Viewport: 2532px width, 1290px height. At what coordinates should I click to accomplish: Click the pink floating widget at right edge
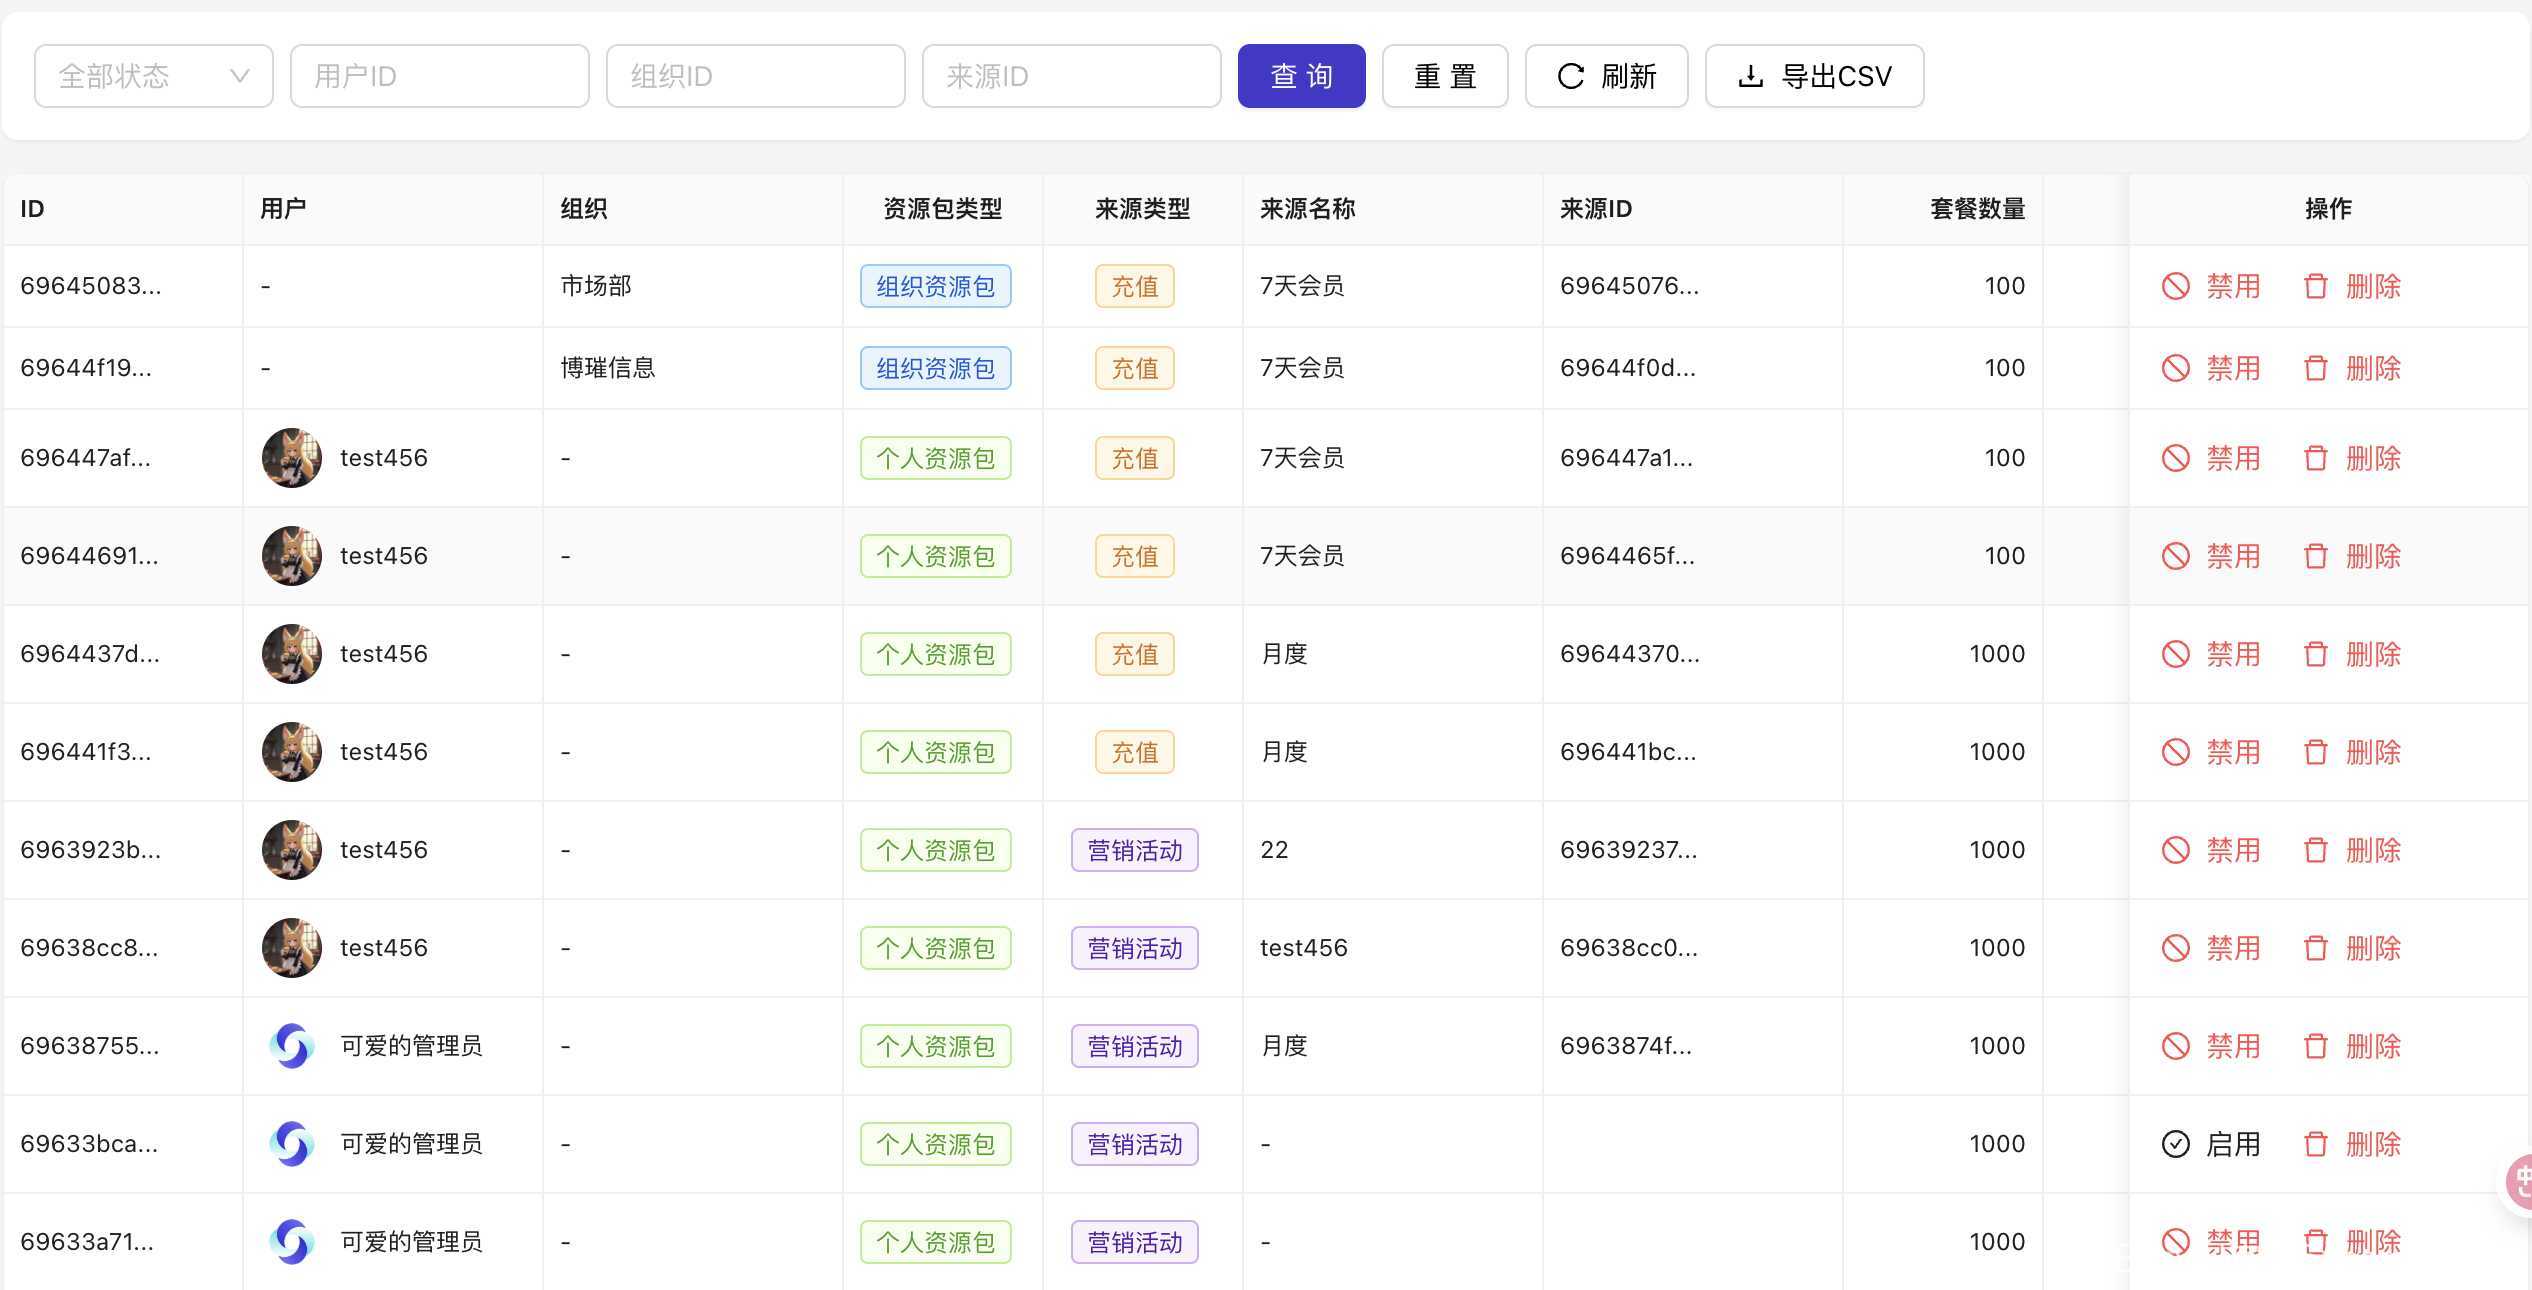pos(2520,1183)
